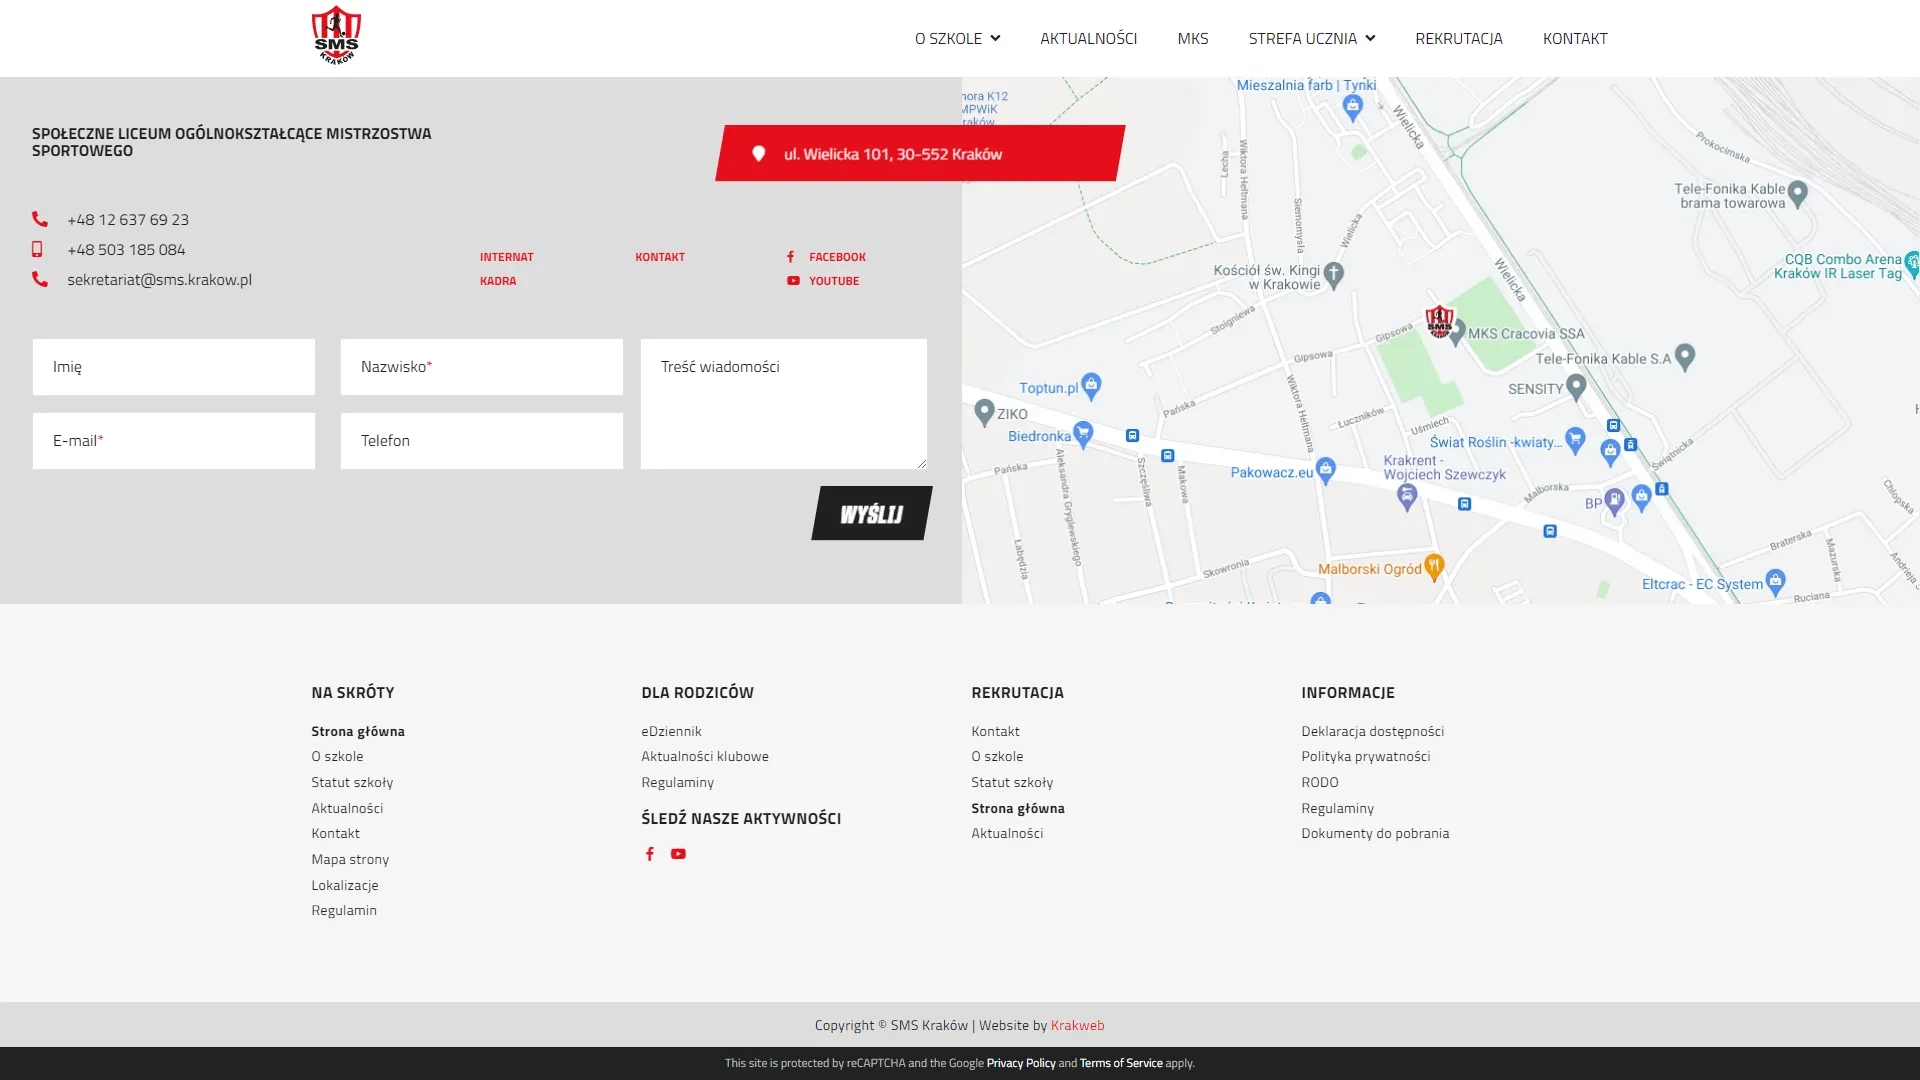This screenshot has height=1080, width=1920.
Task: Click the SMS school marker on the map
Action: coord(1439,322)
